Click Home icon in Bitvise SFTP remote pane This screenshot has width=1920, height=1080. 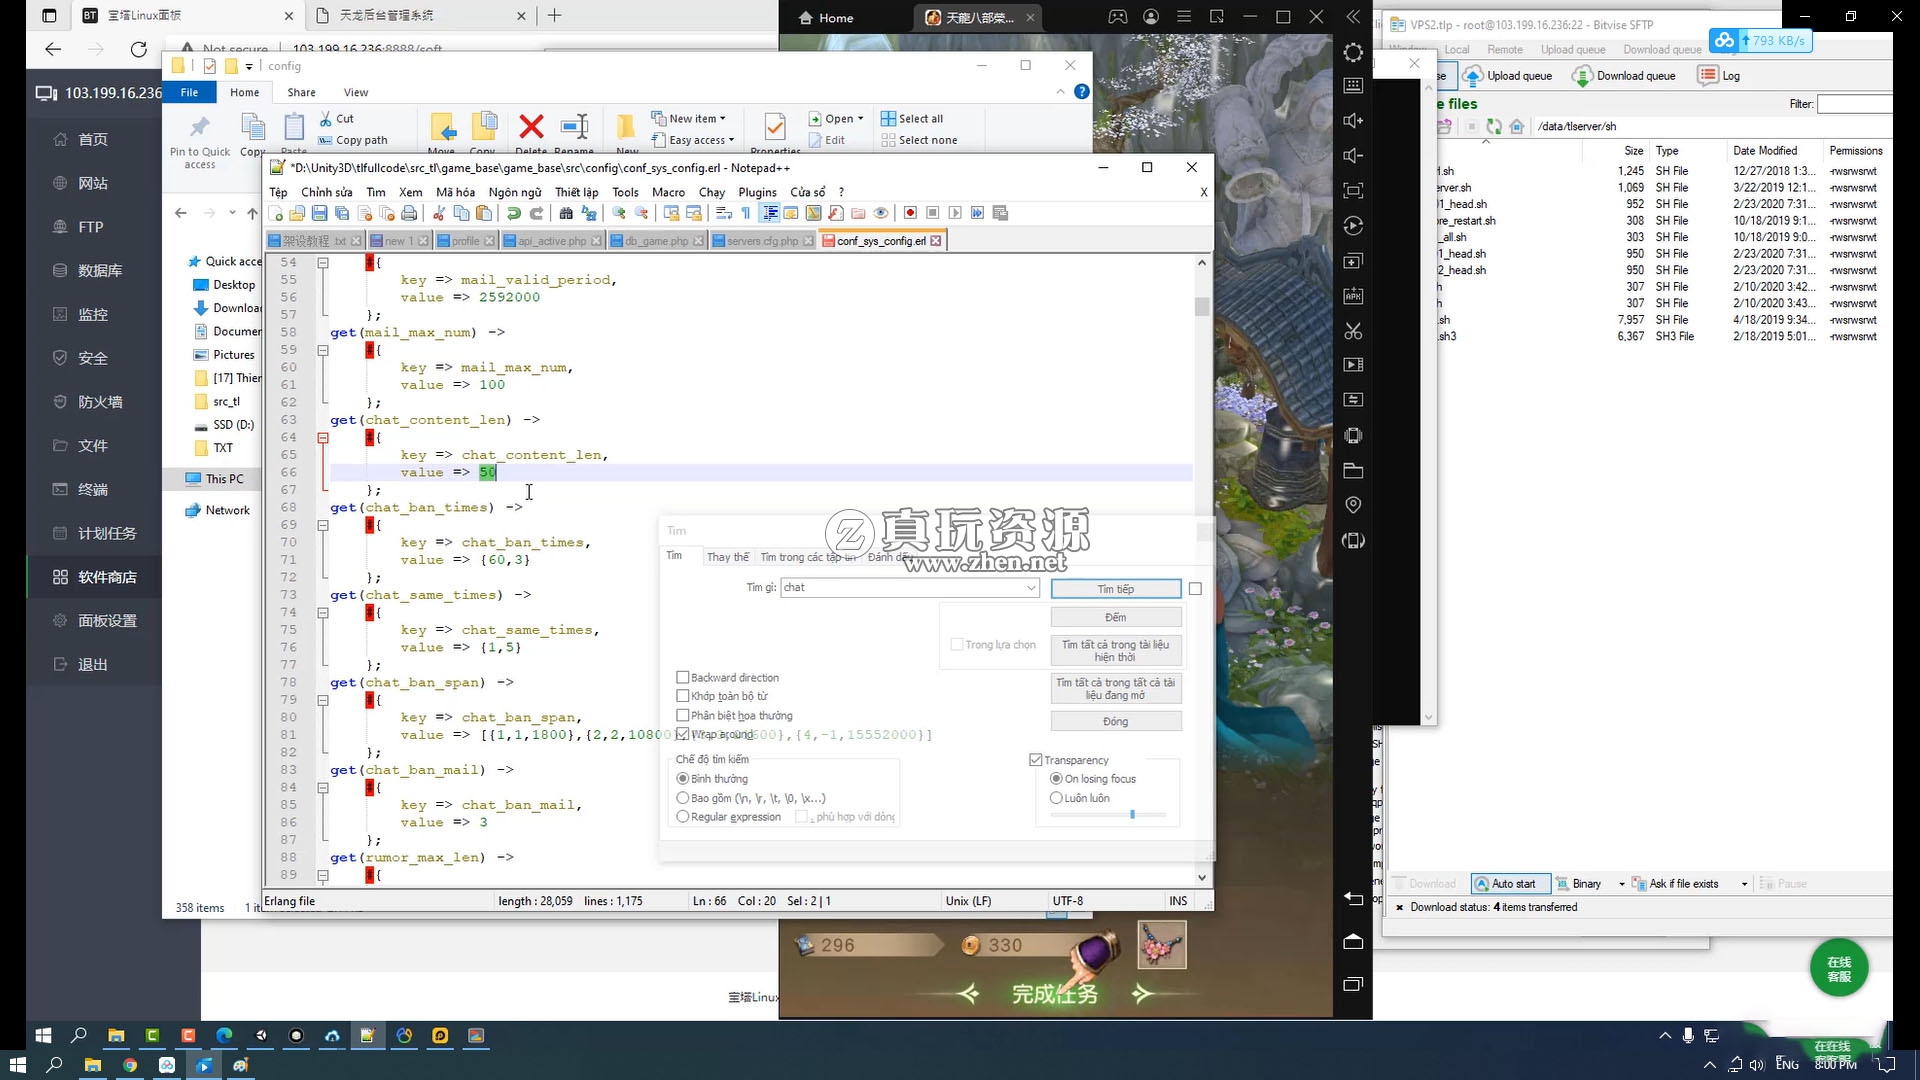pyautogui.click(x=1517, y=126)
